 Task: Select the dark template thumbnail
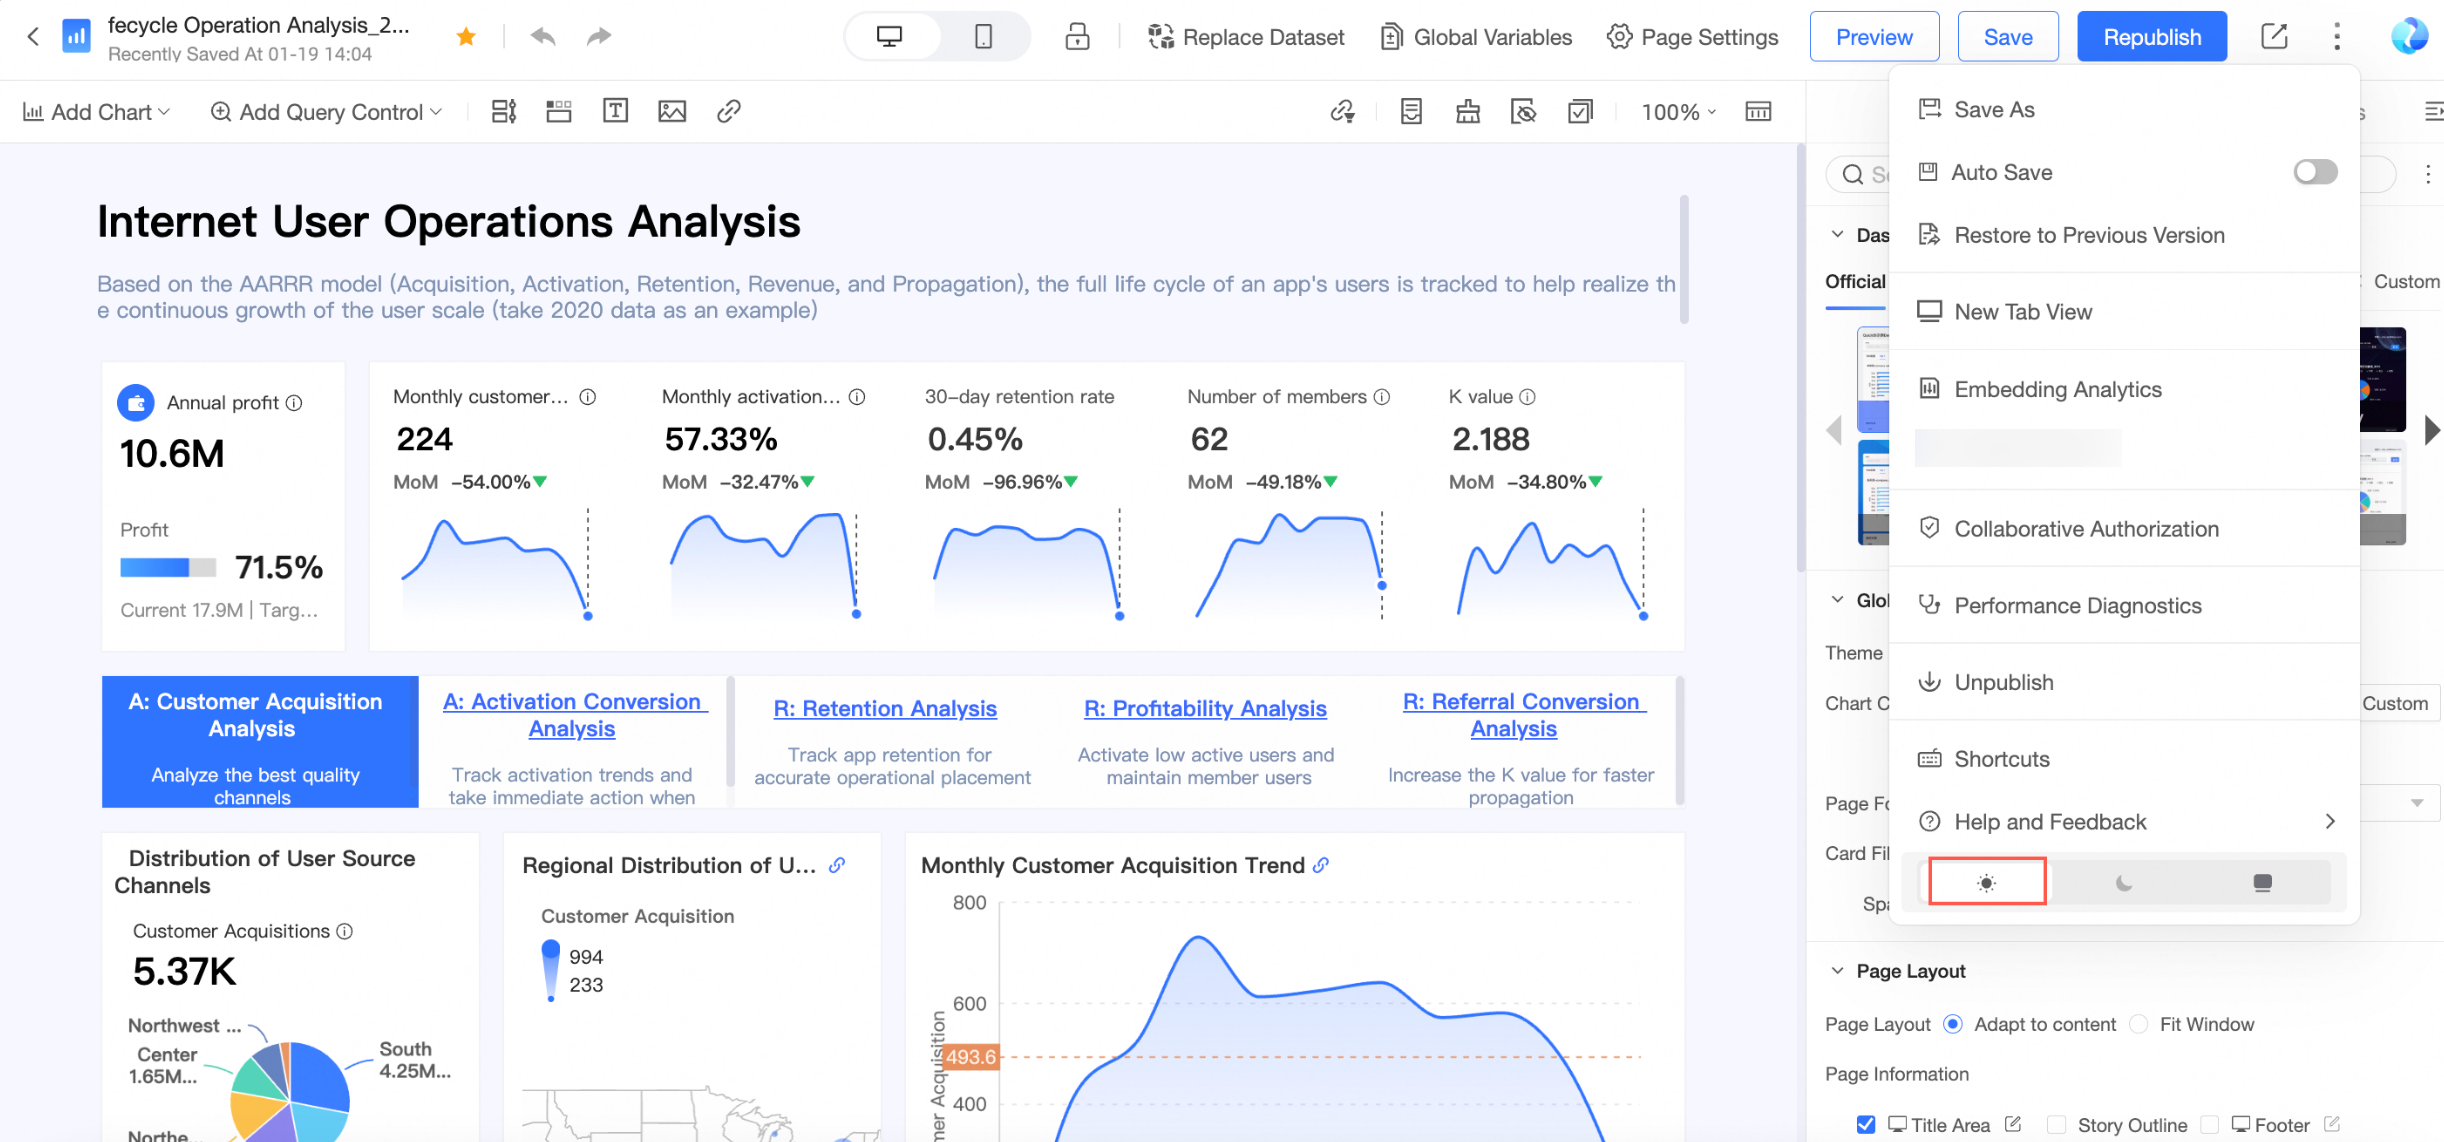2383,379
